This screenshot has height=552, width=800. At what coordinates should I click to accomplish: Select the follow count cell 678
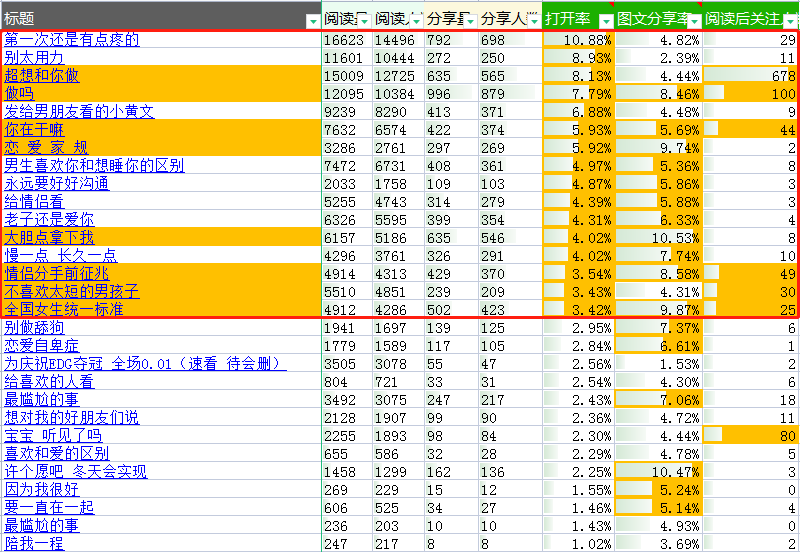click(x=751, y=76)
